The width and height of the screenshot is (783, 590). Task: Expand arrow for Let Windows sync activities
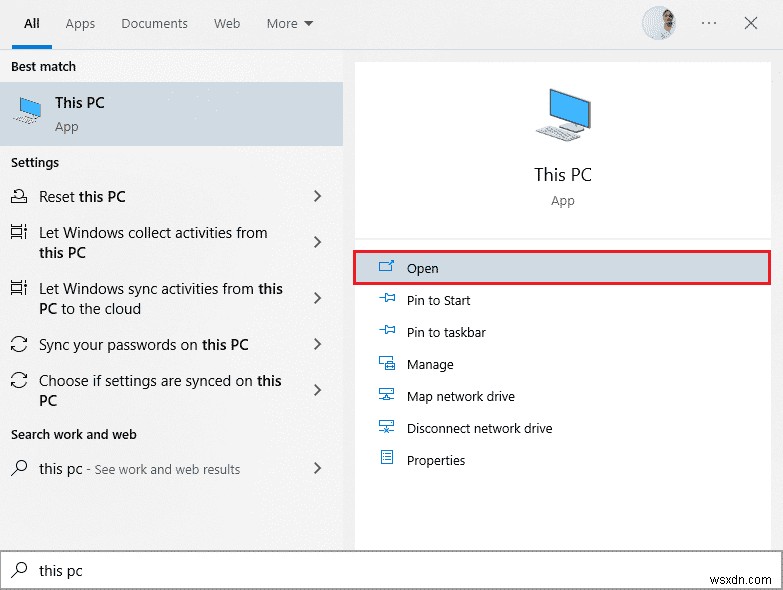pos(317,298)
